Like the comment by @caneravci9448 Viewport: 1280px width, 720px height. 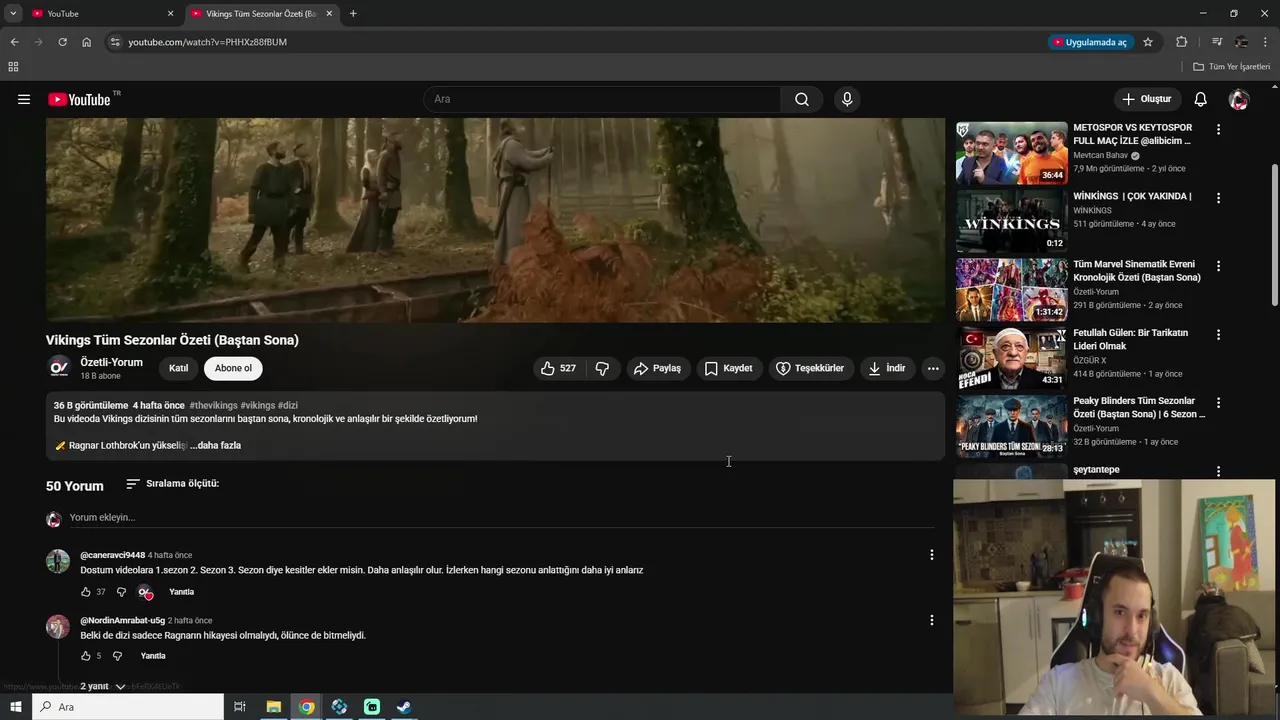pos(86,592)
